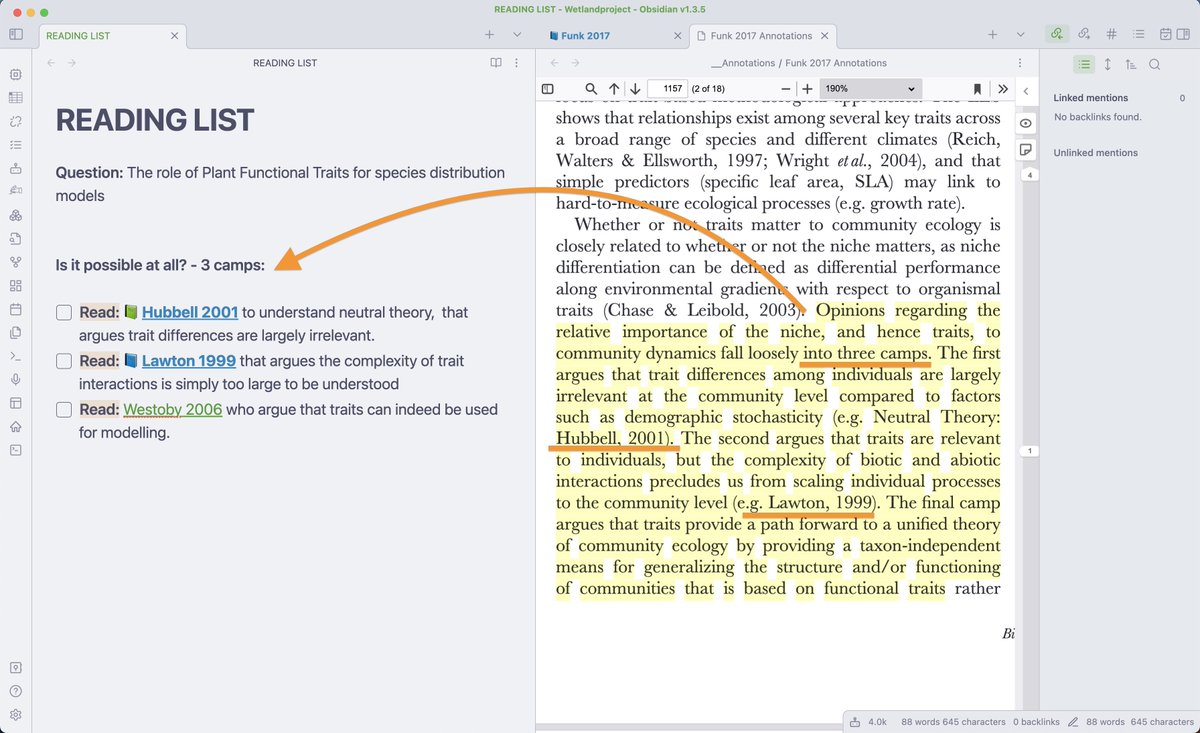This screenshot has width=1200, height=733.
Task: Collapse the annotation side panel chevron
Action: pyautogui.click(x=1025, y=91)
